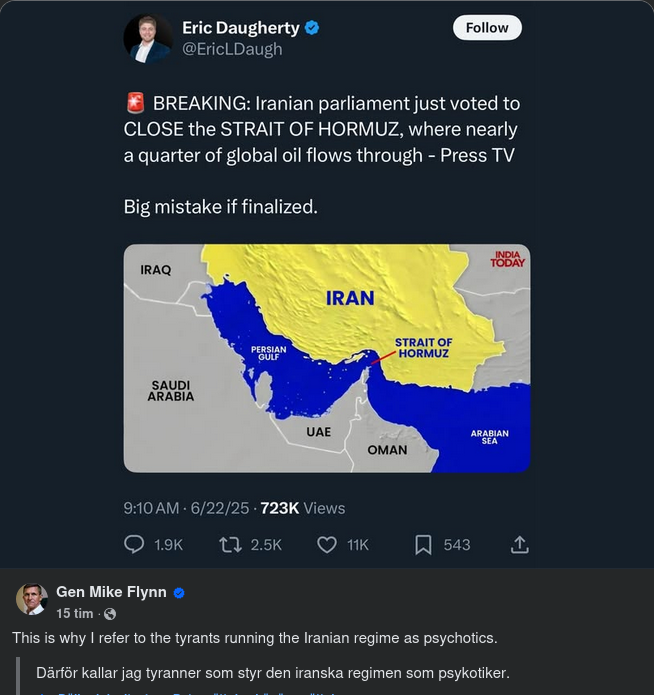
Task: Click the @EricLDaugh handle
Action: (x=232, y=49)
